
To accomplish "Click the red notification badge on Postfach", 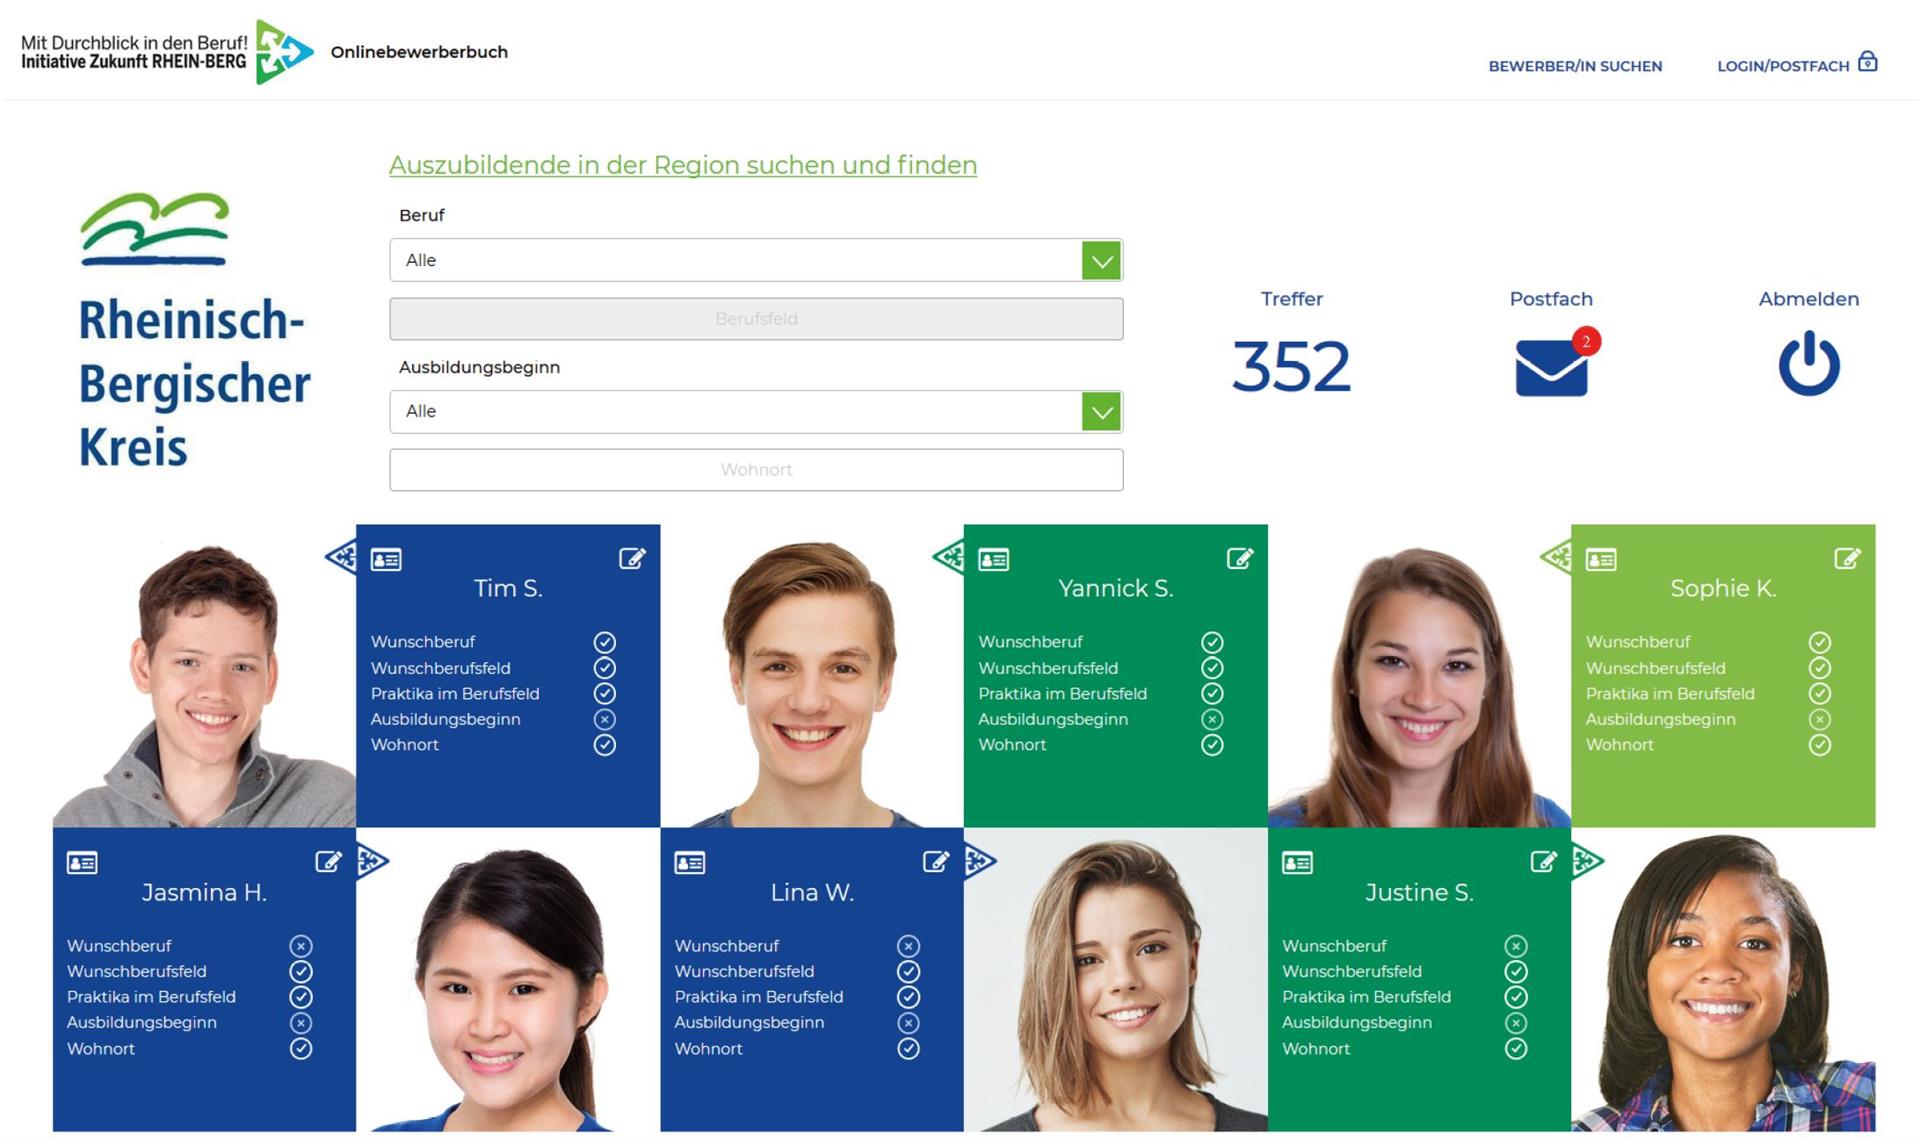I will (1586, 341).
